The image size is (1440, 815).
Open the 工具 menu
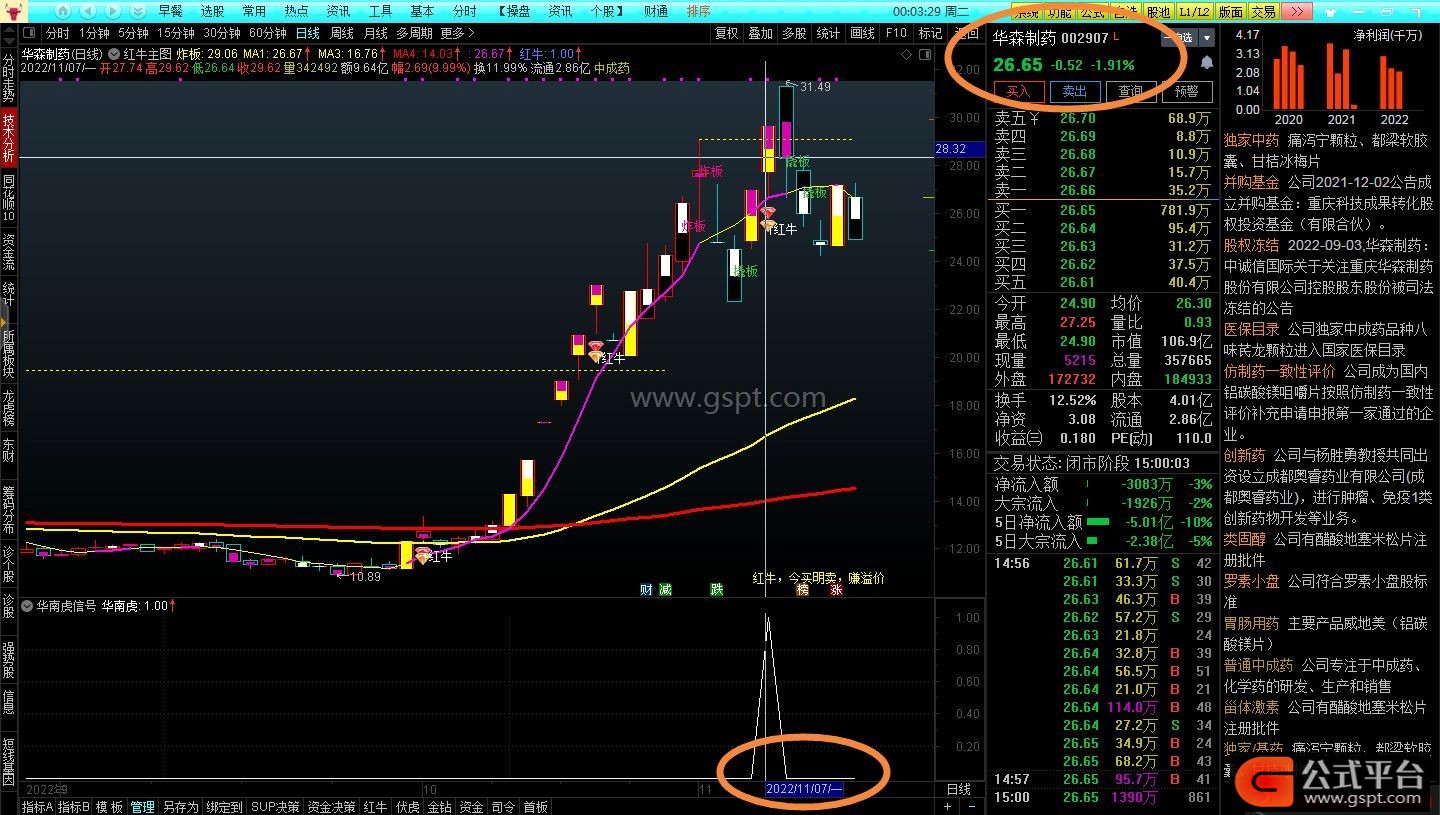click(x=380, y=11)
